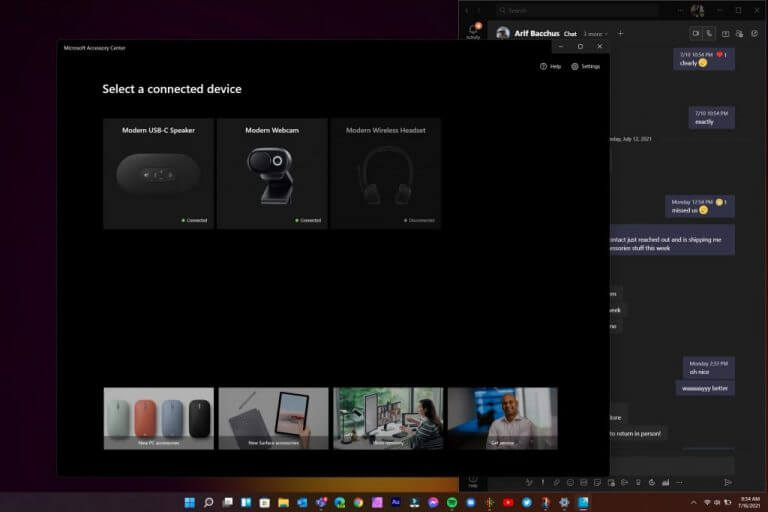Send the message in Teams chat
This screenshot has width=768, height=512.
click(728, 483)
